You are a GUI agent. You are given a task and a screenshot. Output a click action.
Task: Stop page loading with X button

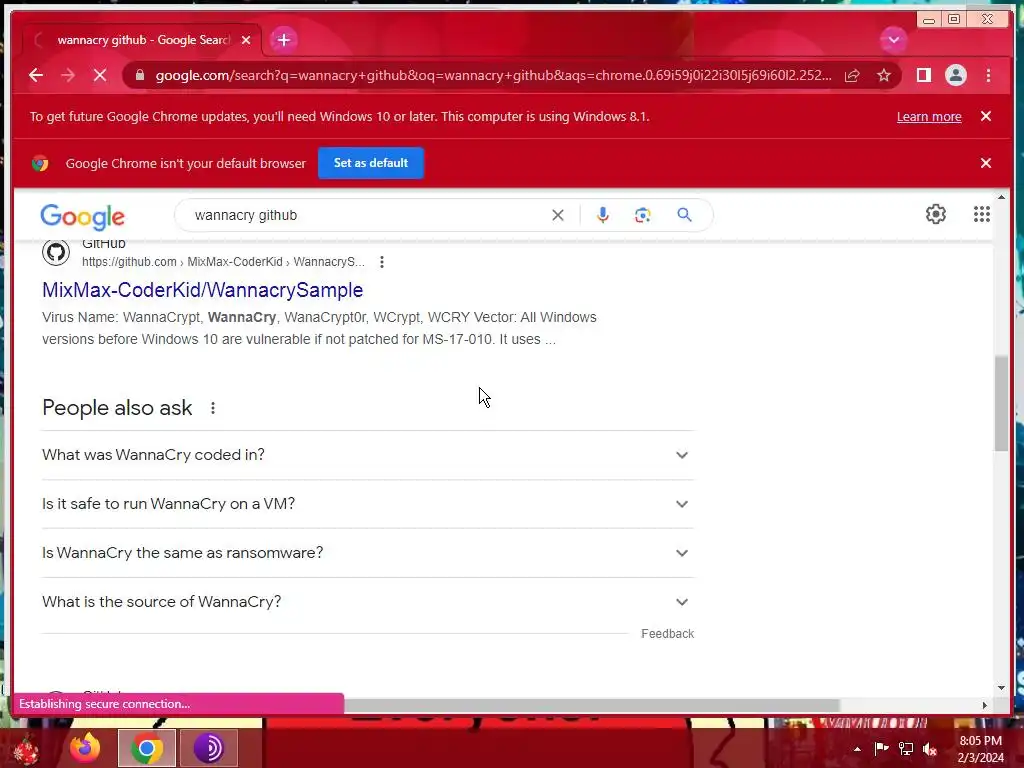point(100,75)
